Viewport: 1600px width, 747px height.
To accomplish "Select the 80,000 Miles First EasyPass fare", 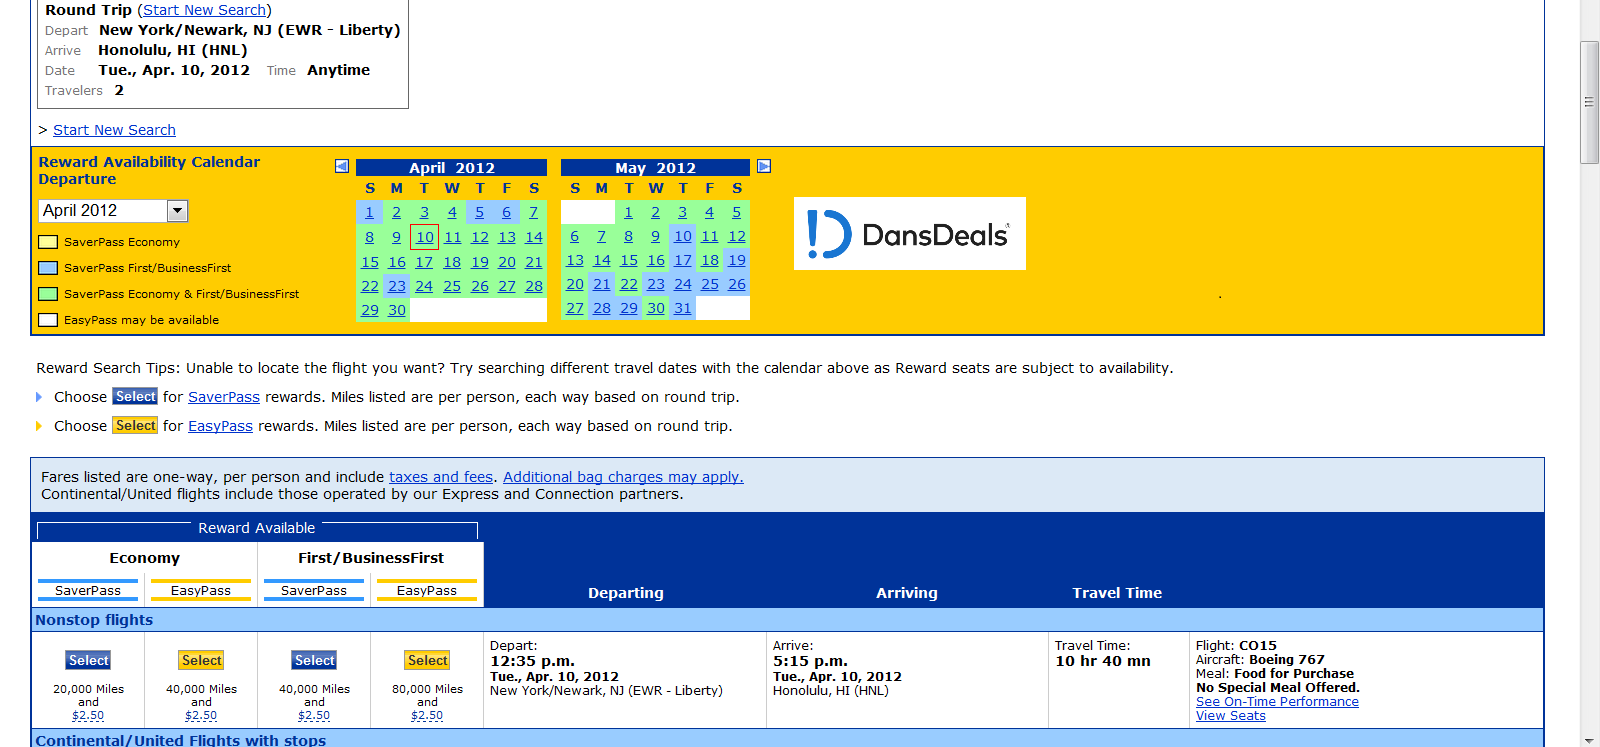I will tap(428, 661).
